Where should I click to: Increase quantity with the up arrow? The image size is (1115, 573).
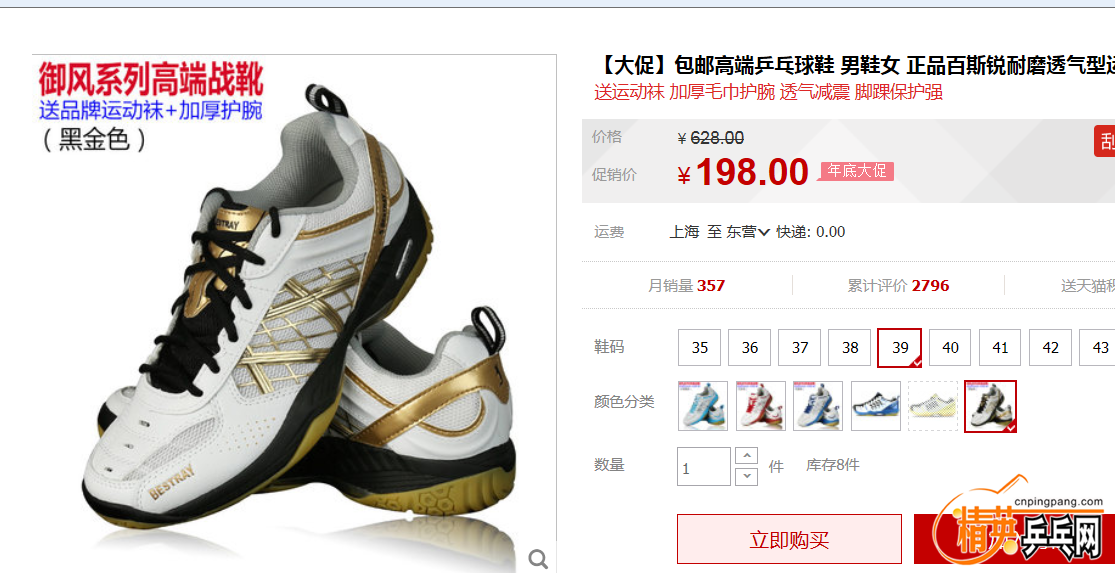746,456
